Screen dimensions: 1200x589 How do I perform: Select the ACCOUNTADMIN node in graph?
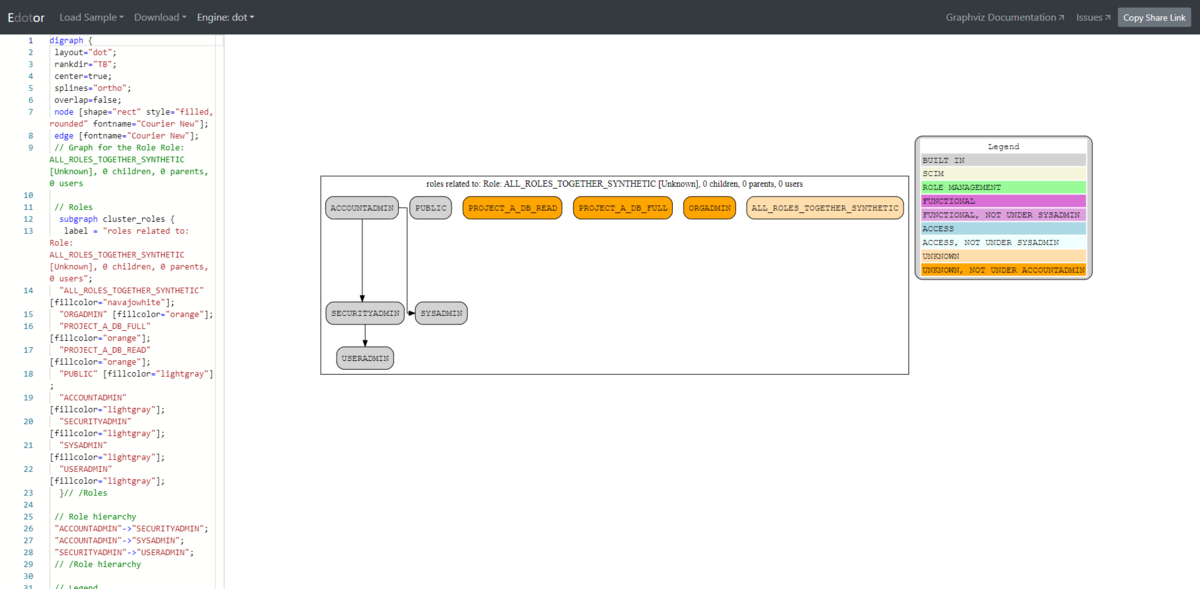[x=362, y=208]
